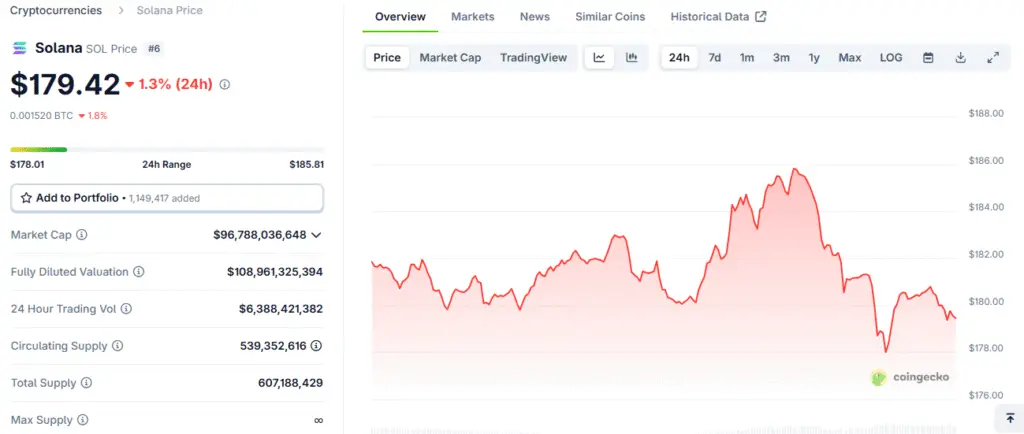Select the 24h time range

[x=679, y=57]
